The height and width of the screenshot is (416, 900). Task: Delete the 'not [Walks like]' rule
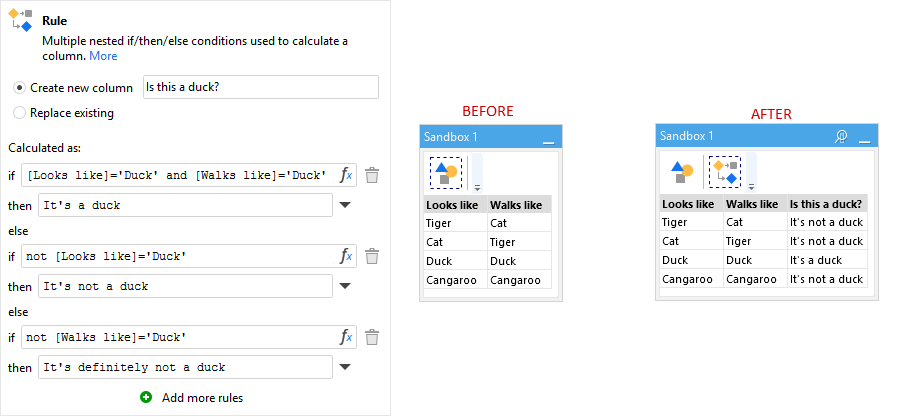(x=372, y=337)
